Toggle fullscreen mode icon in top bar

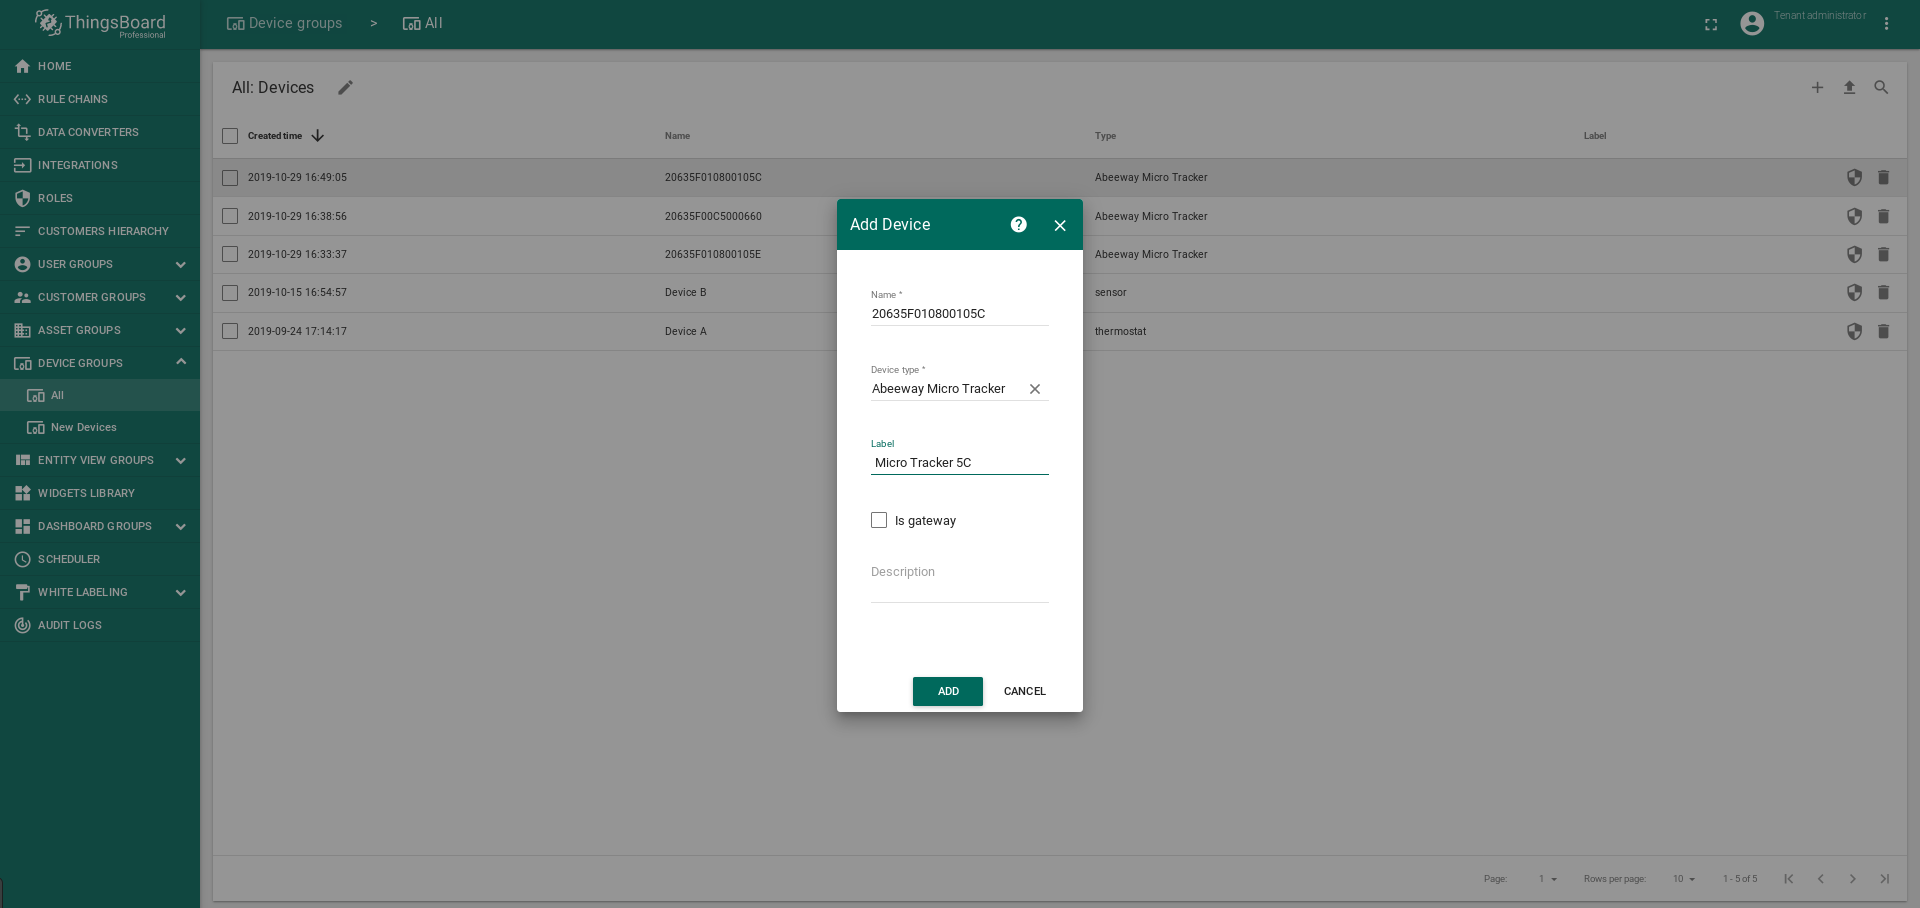pos(1711,24)
